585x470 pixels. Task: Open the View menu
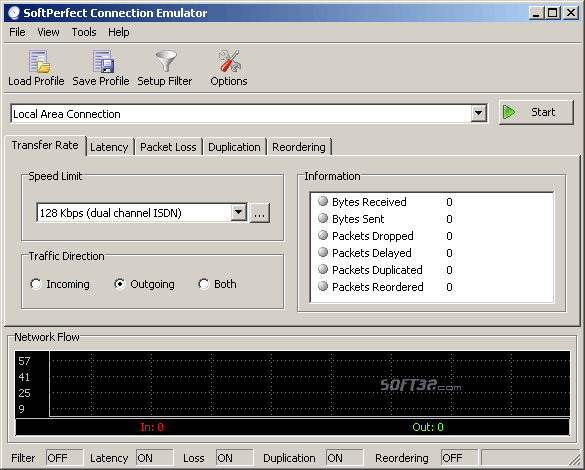point(48,32)
